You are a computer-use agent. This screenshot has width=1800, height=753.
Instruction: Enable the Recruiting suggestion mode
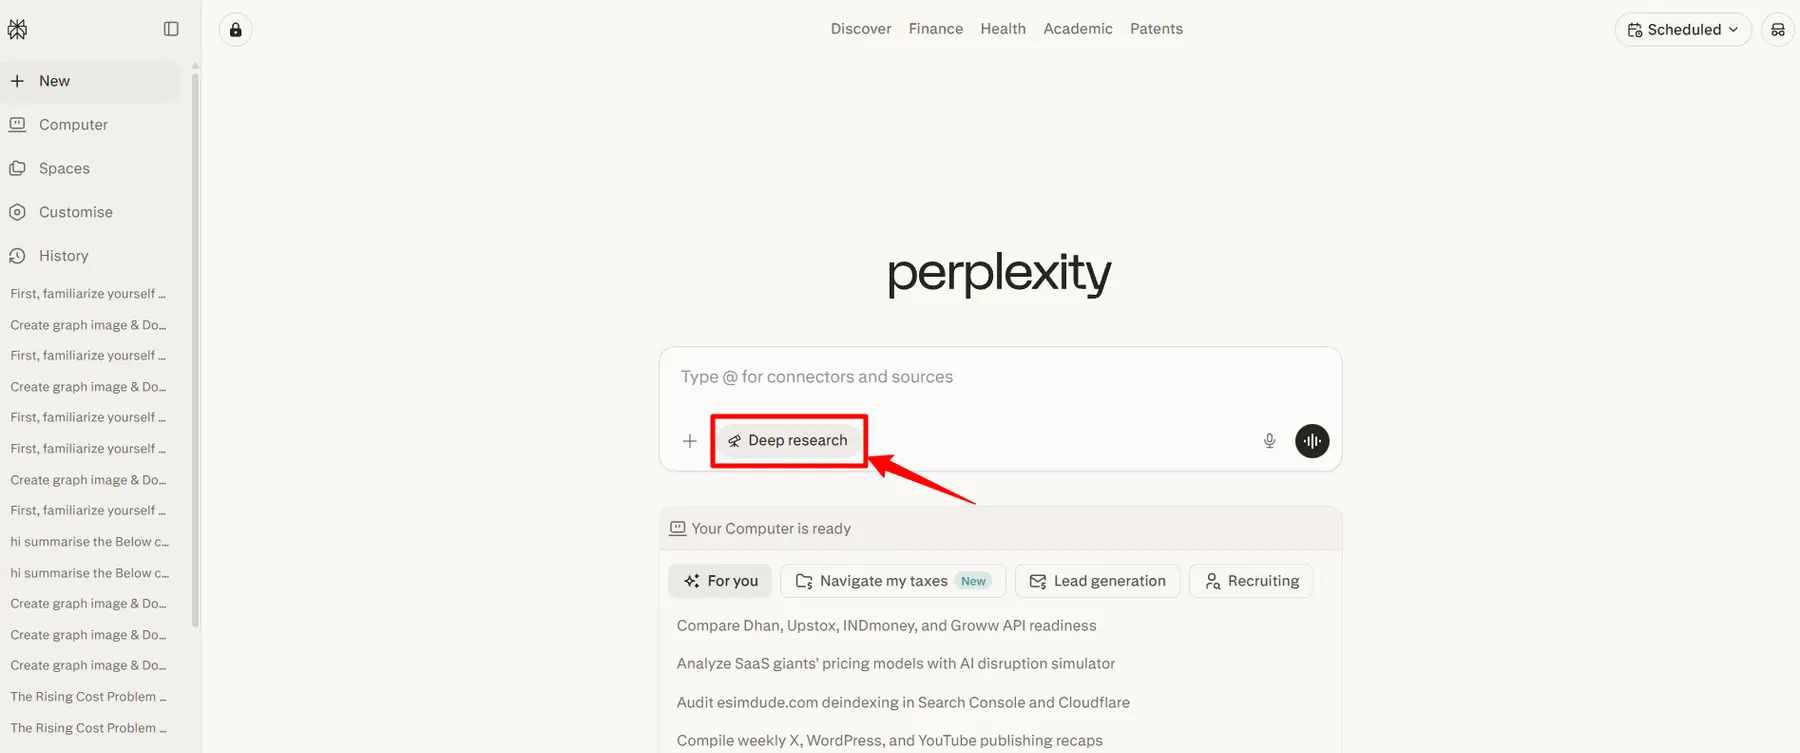click(x=1251, y=580)
